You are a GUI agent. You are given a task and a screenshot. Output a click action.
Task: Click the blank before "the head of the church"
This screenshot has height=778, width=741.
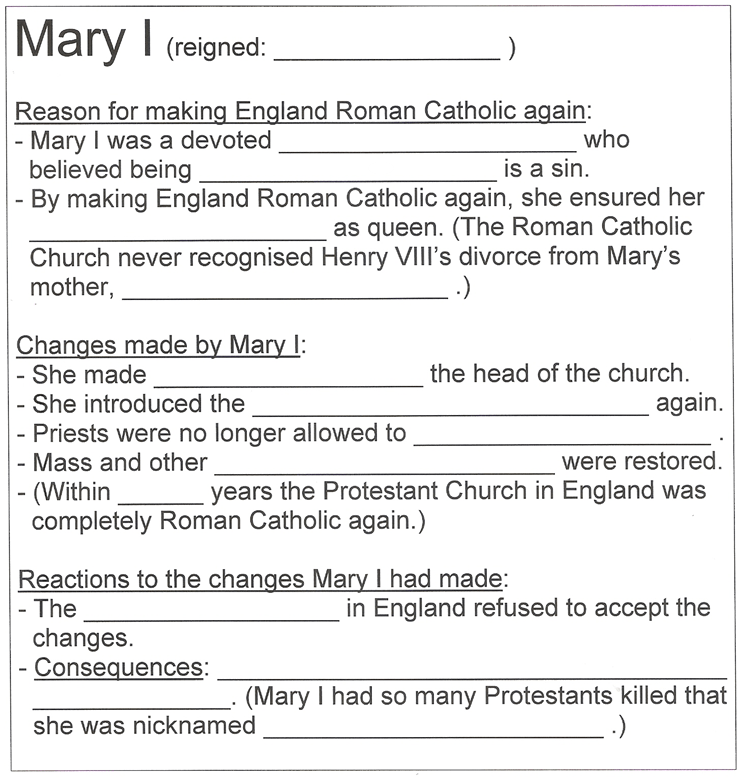(288, 381)
